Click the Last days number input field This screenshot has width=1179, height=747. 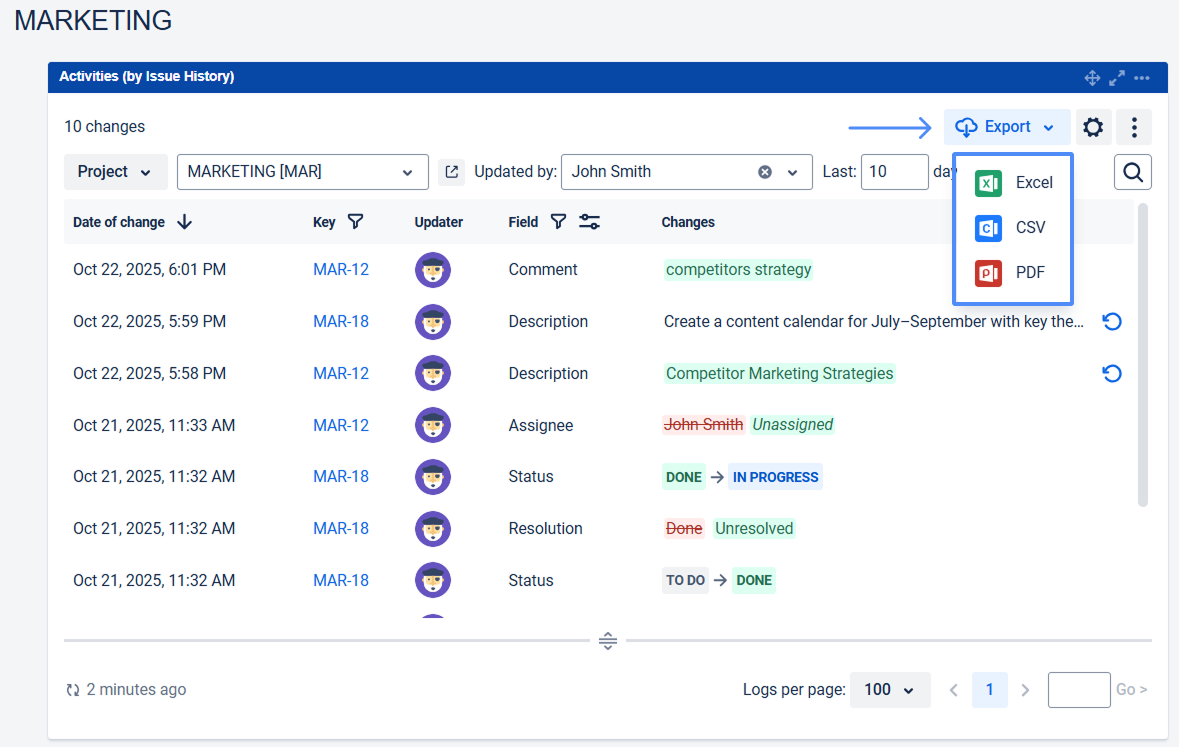894,172
